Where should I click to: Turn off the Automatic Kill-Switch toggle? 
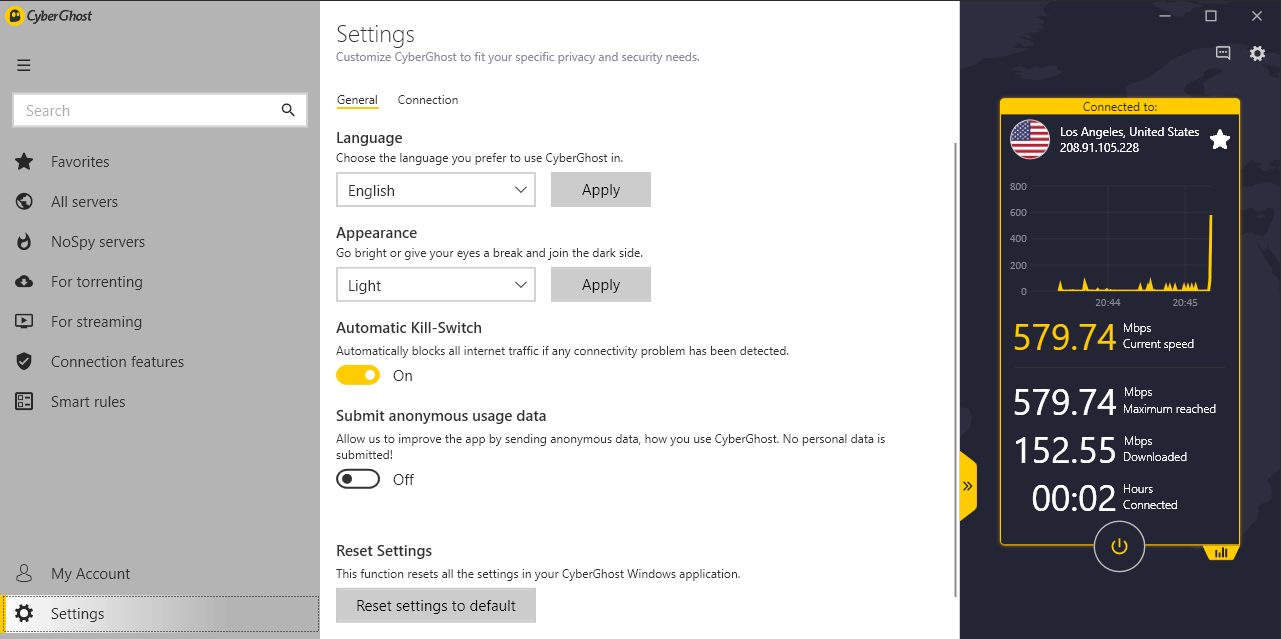pos(358,375)
